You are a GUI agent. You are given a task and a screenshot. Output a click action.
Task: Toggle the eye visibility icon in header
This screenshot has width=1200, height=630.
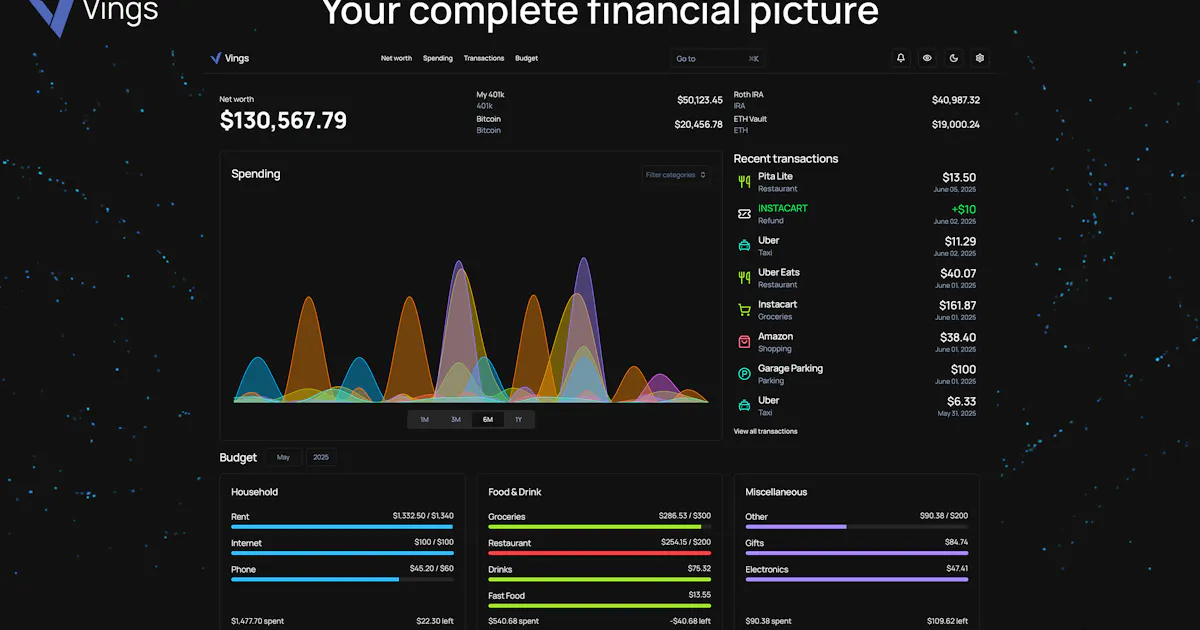tap(927, 58)
